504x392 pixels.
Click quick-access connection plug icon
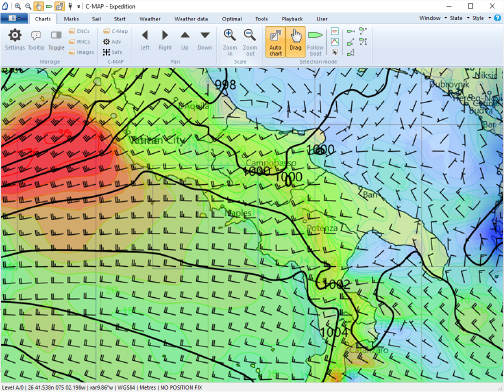pos(70,6)
